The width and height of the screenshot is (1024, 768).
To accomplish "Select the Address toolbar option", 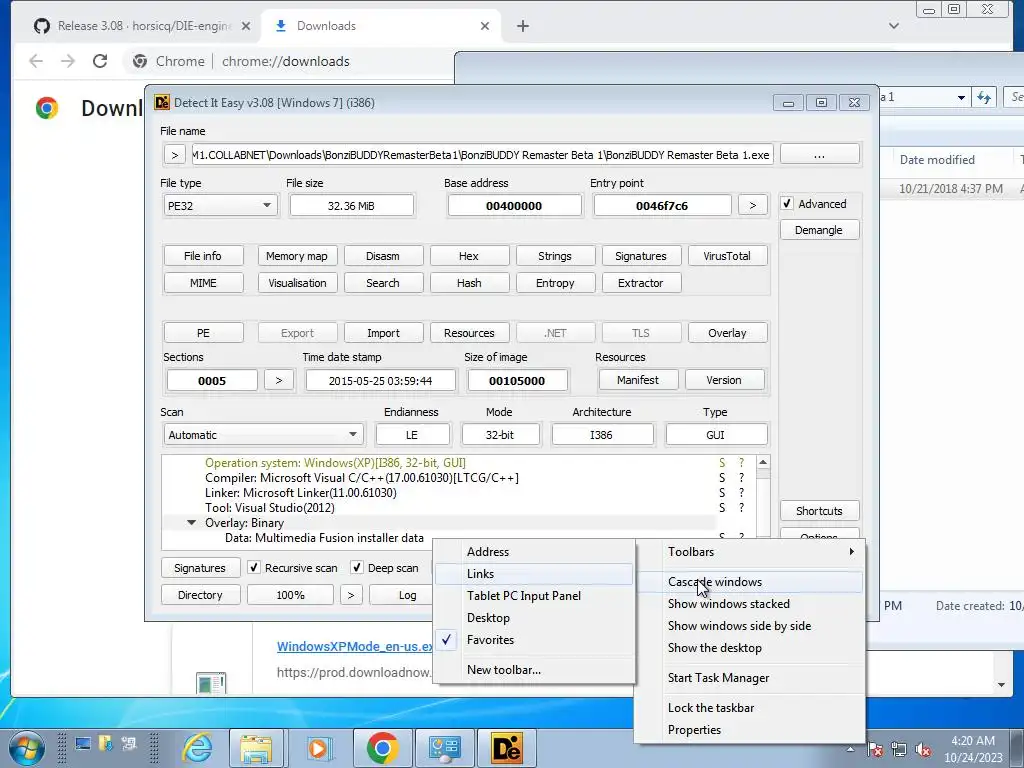I will coord(534,552).
